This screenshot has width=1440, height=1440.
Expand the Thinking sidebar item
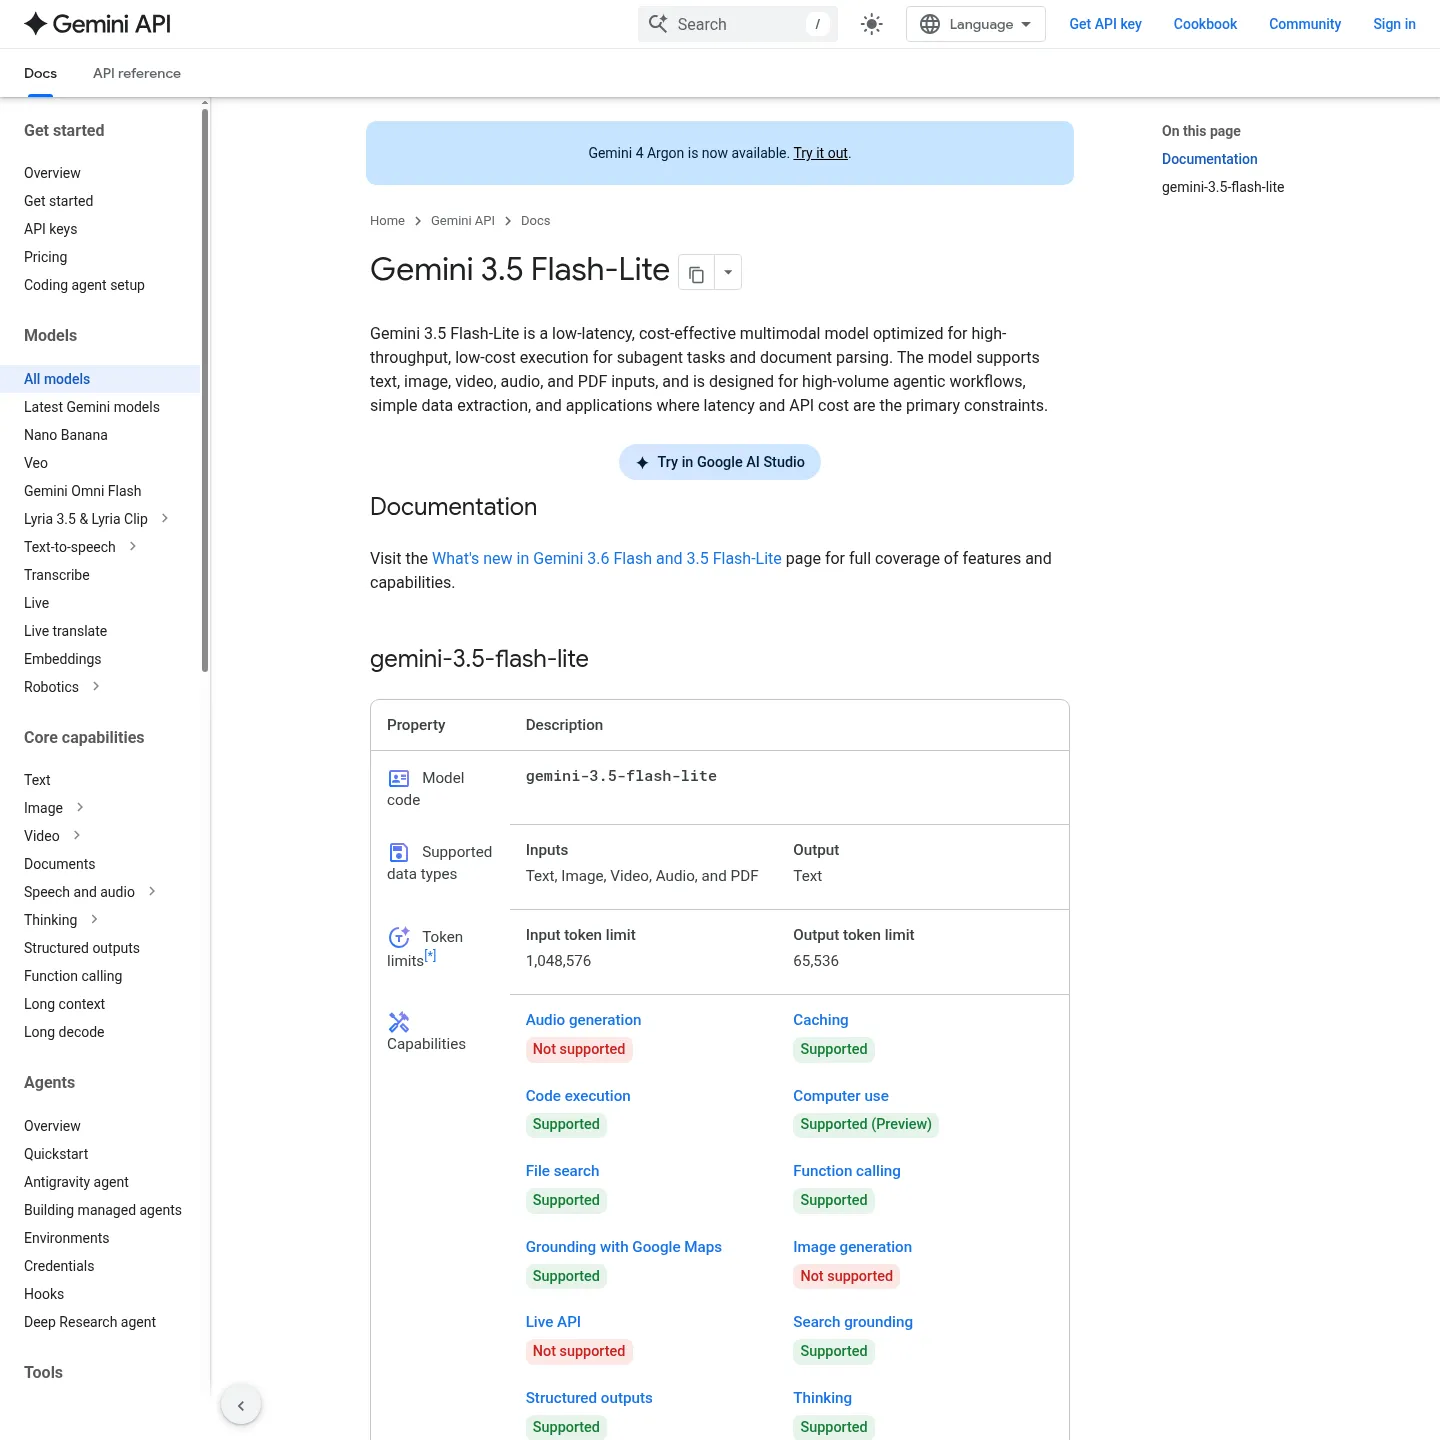tap(94, 919)
